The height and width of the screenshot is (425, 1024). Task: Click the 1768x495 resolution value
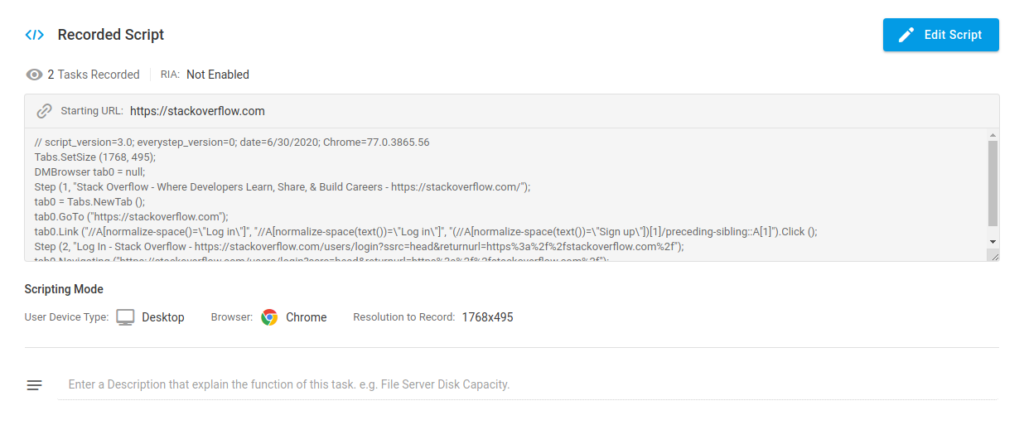click(487, 317)
